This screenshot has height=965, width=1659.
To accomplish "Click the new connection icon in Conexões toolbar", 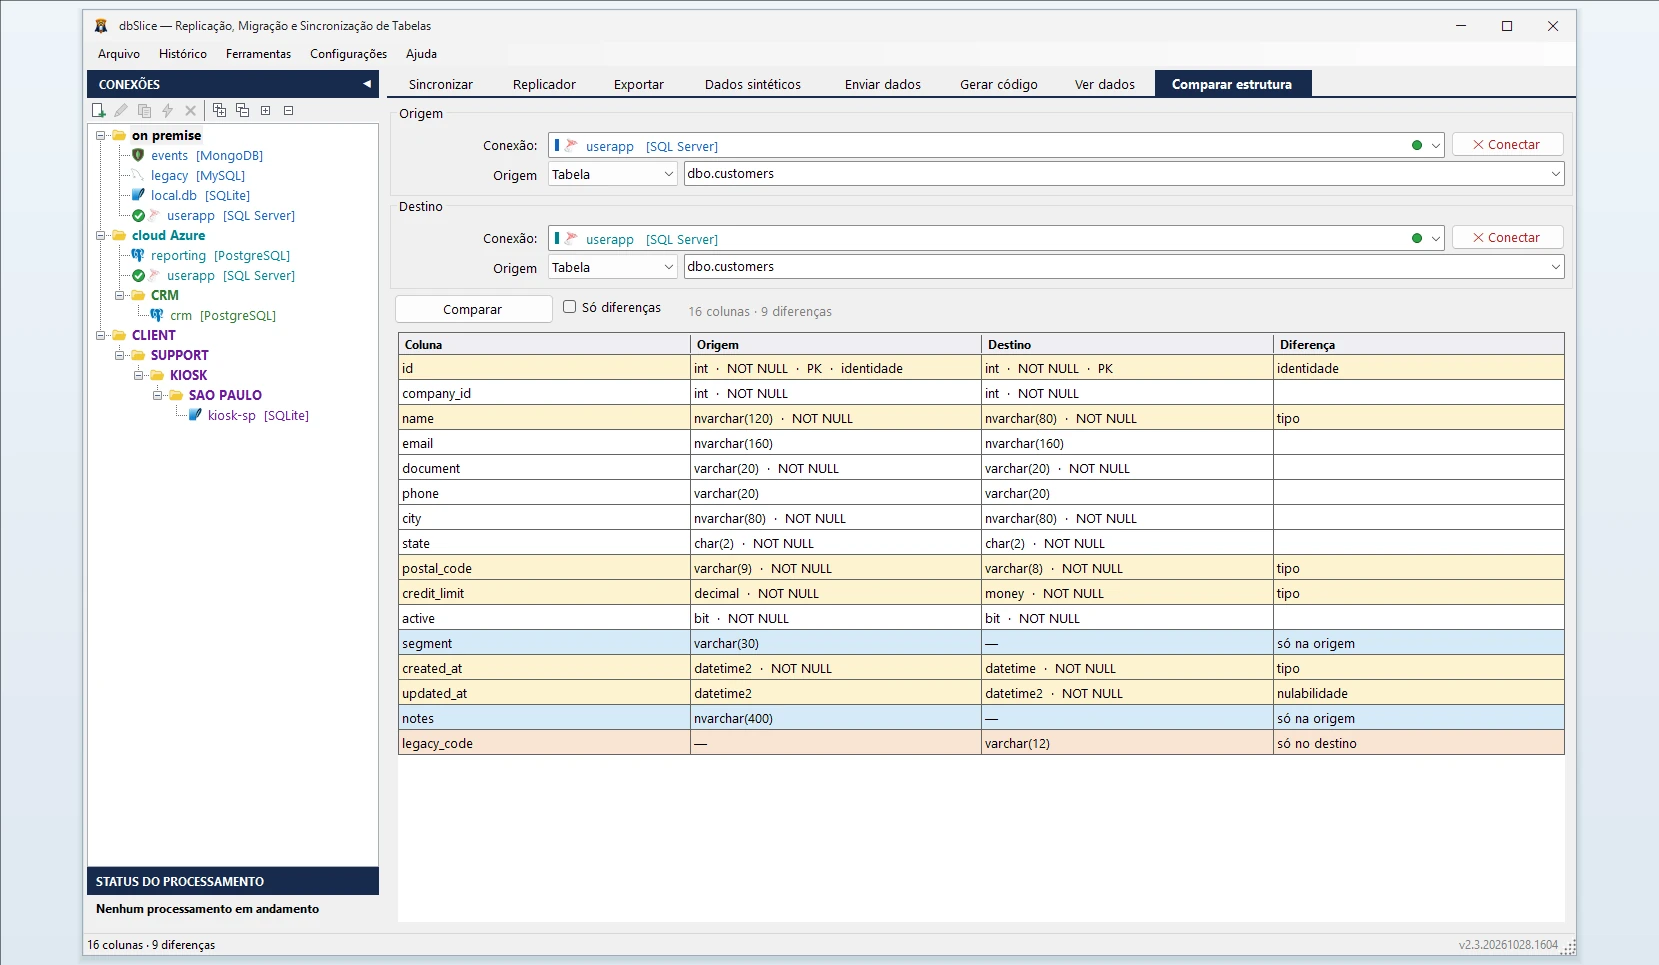I will pos(98,110).
